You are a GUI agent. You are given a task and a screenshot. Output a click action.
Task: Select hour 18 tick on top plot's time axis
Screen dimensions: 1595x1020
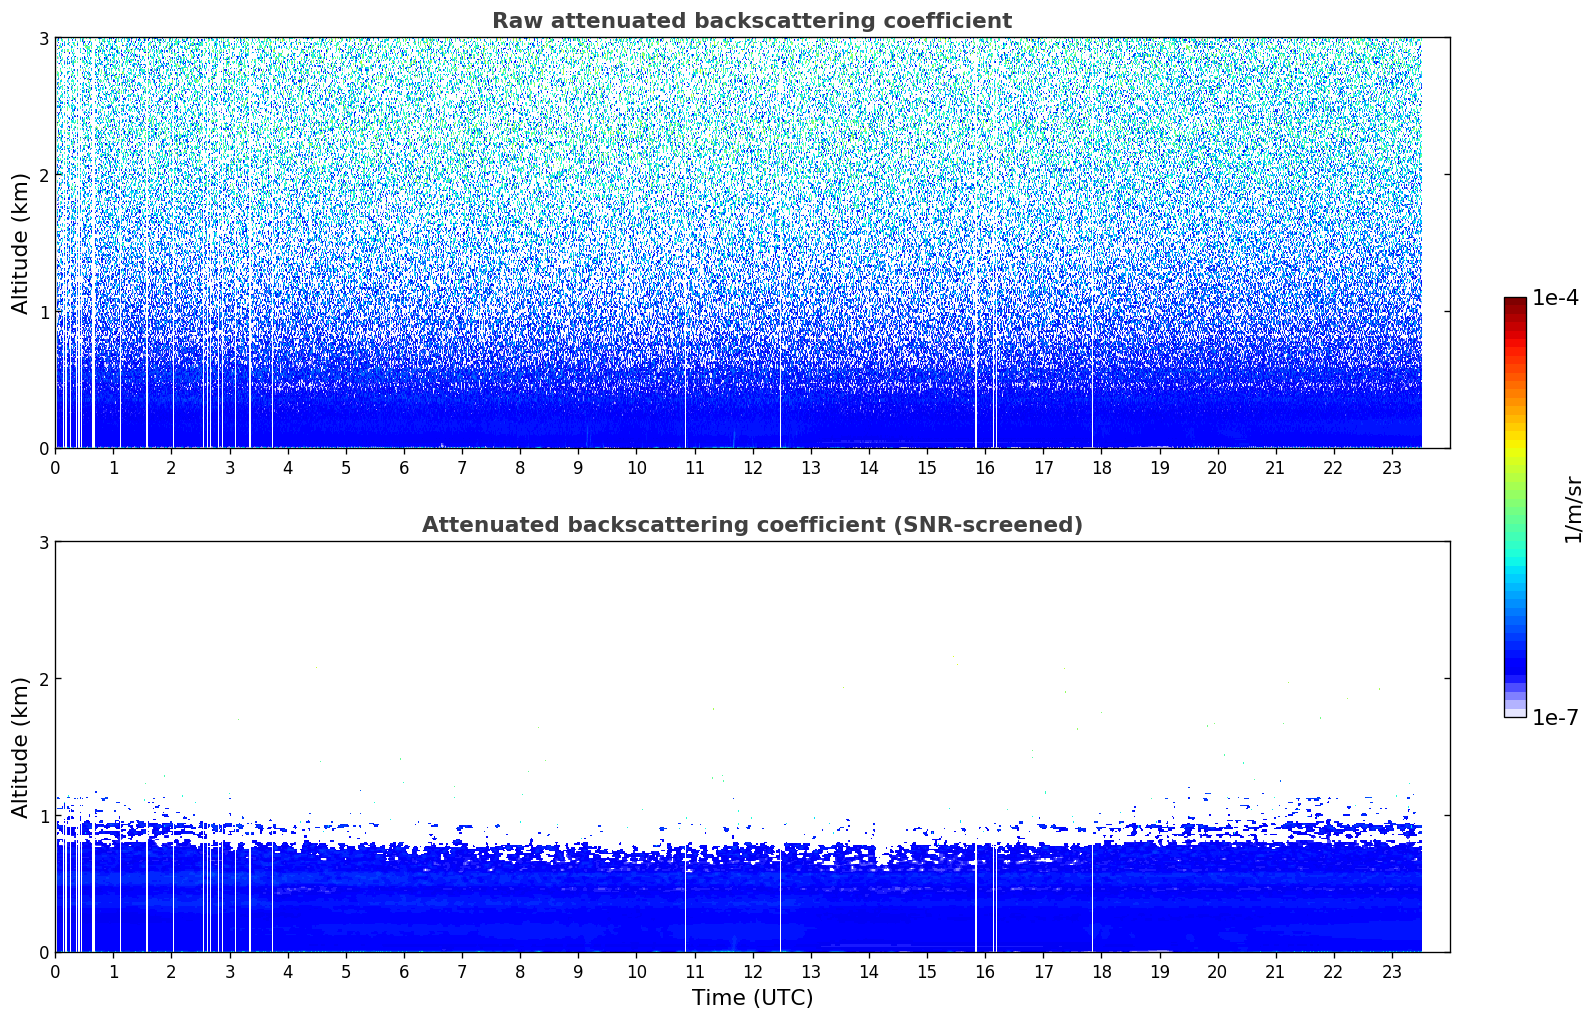1101,468
